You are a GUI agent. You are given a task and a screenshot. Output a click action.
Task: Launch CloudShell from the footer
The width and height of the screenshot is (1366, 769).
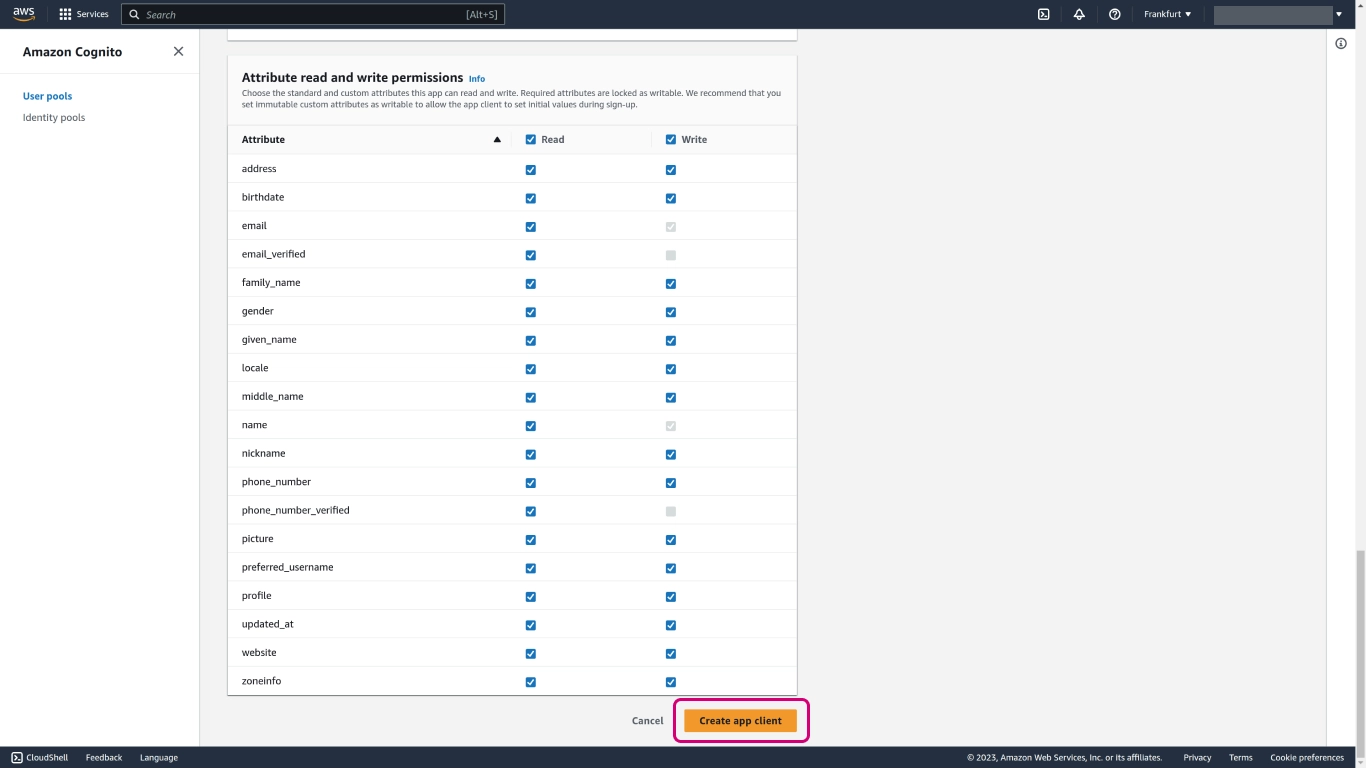pos(39,757)
